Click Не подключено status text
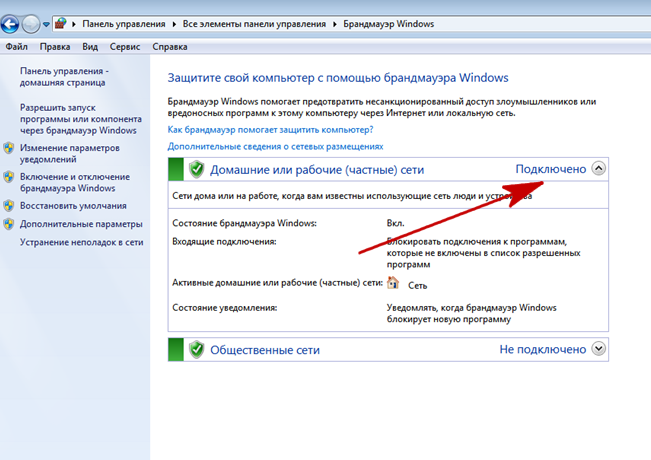The height and width of the screenshot is (460, 651). [x=543, y=350]
